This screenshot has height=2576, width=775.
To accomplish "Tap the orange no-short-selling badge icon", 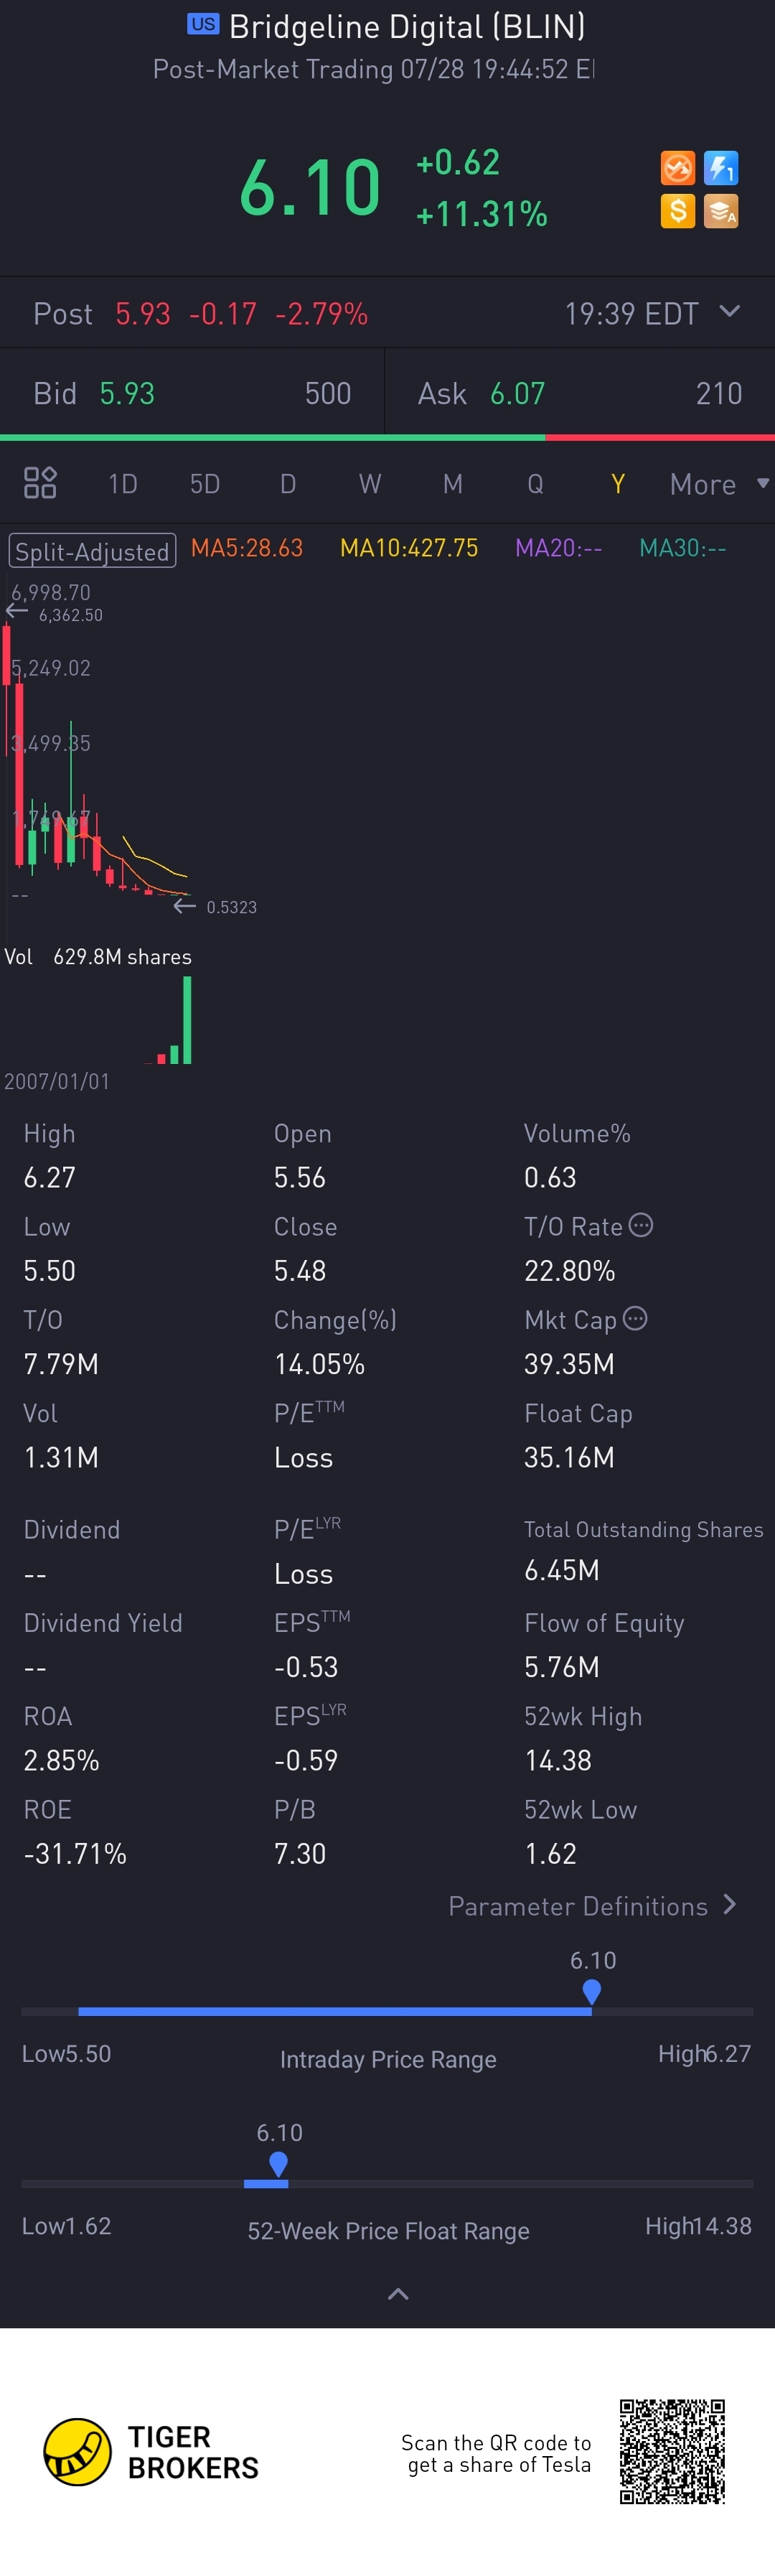I will (677, 168).
